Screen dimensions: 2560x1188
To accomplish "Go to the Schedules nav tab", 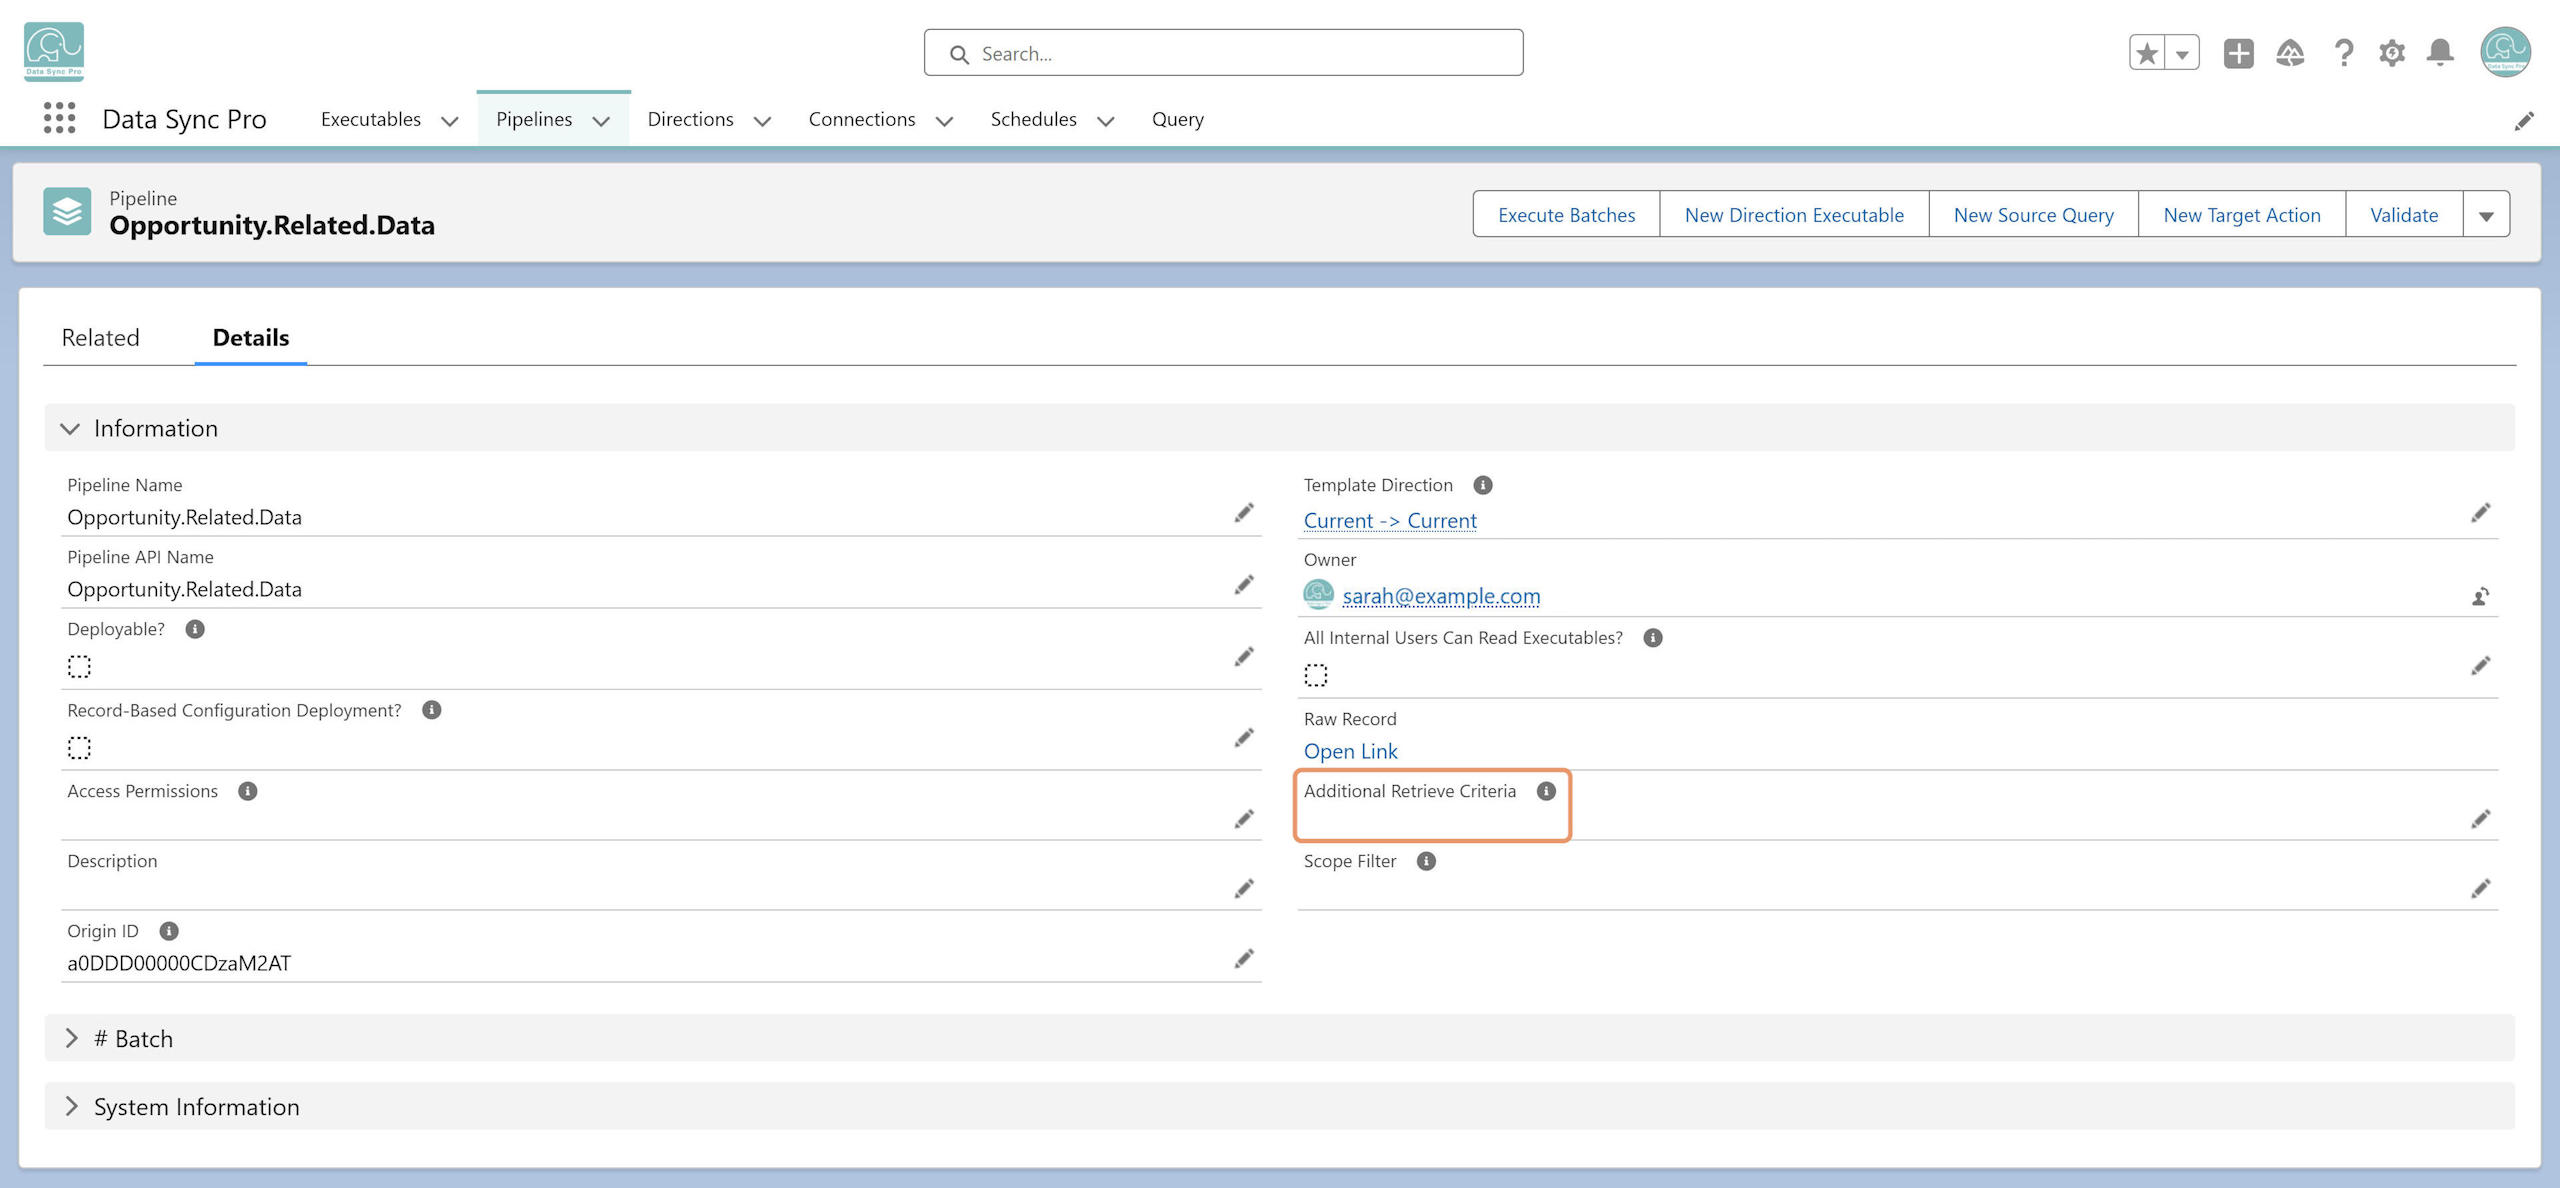I will [1033, 119].
